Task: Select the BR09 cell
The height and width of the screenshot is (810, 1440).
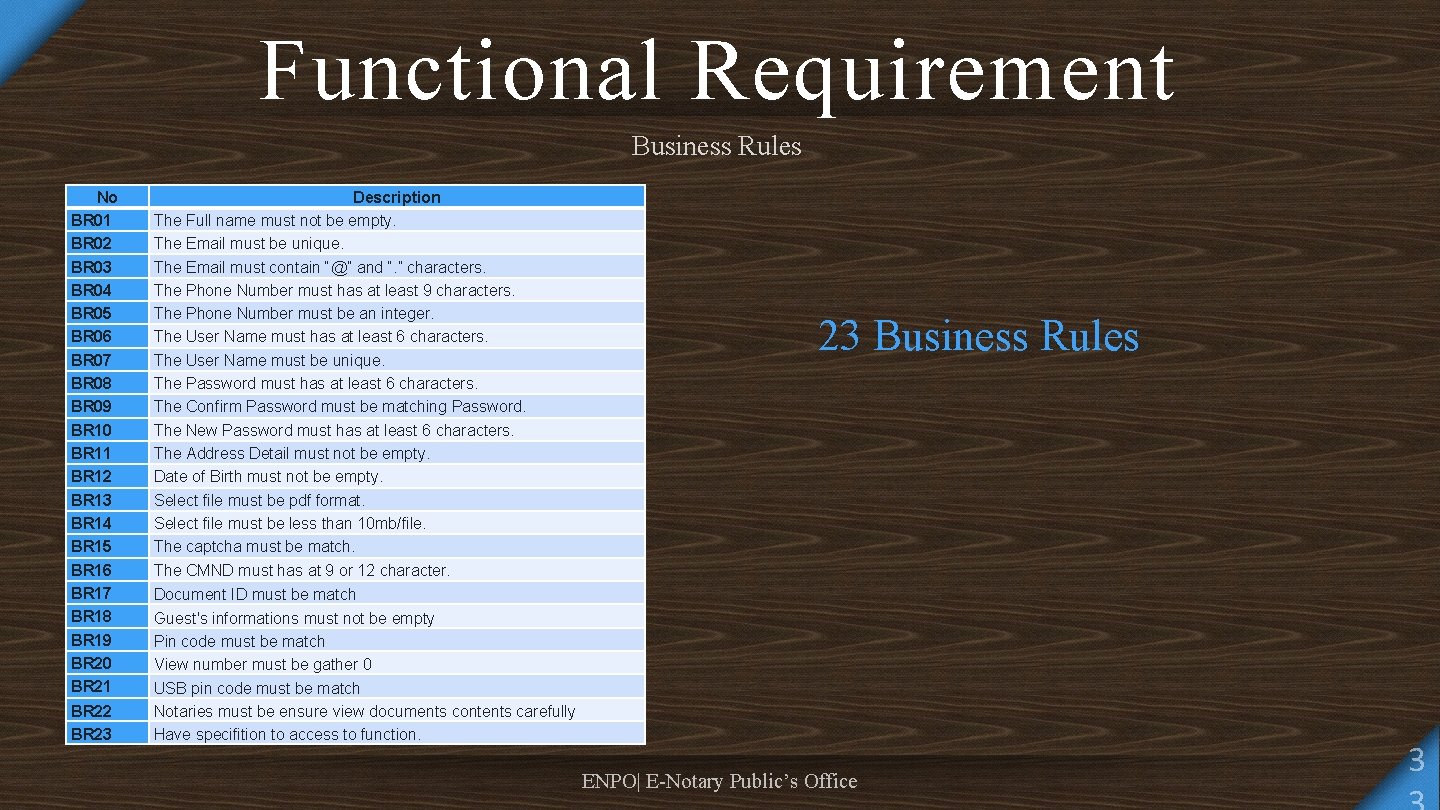Action: click(107, 406)
